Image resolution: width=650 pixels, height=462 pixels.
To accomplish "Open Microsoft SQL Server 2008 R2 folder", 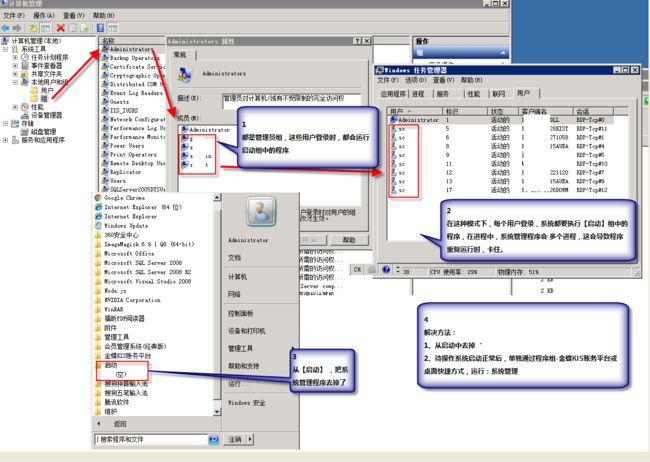I will [143, 272].
